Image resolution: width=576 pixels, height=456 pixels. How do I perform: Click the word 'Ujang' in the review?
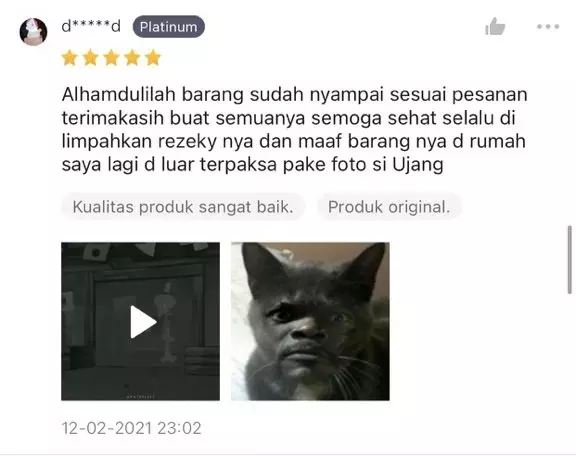(x=418, y=165)
